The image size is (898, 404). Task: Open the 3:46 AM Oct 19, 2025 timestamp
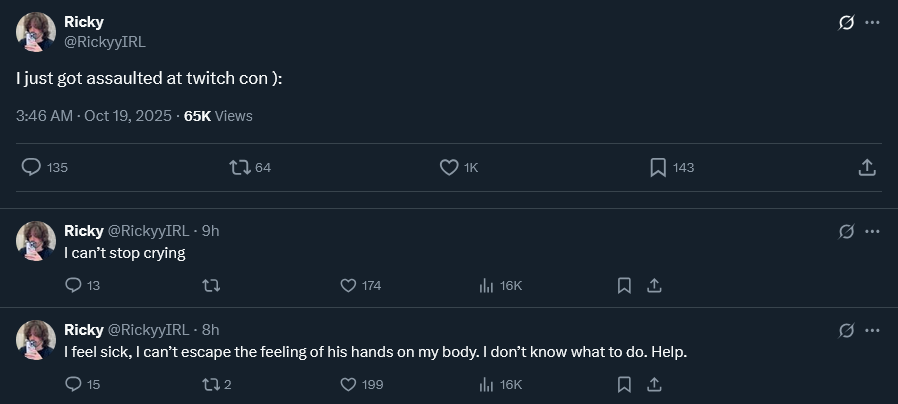point(94,116)
